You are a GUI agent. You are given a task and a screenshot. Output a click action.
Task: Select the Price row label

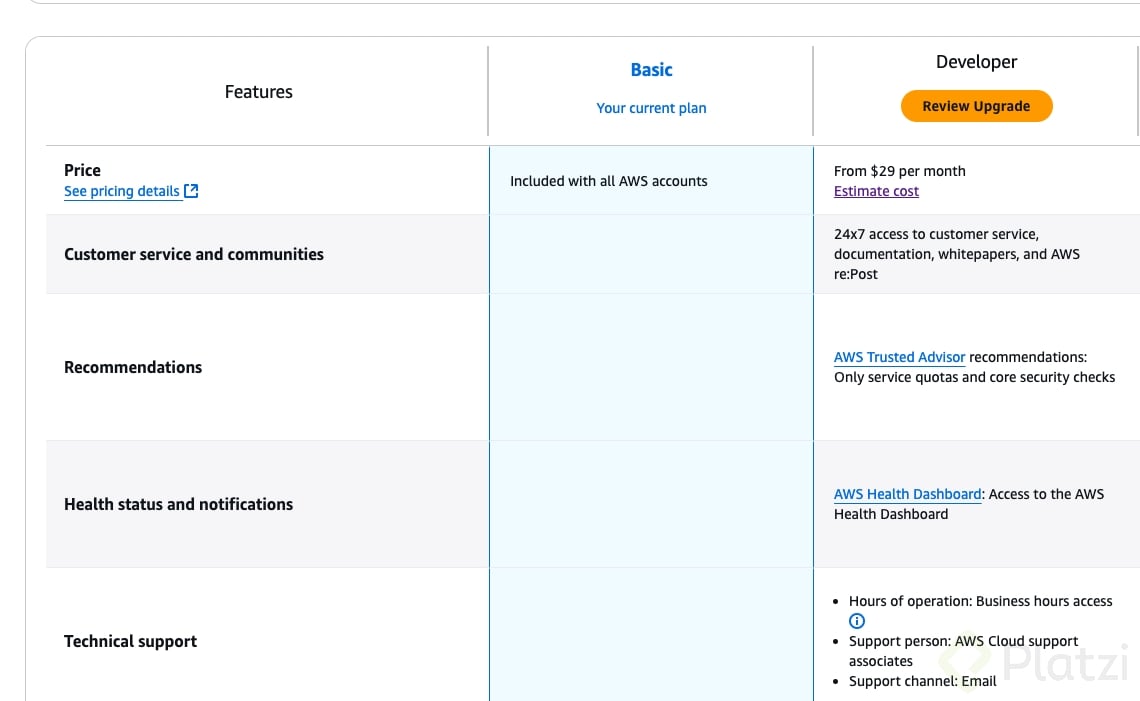(x=82, y=170)
